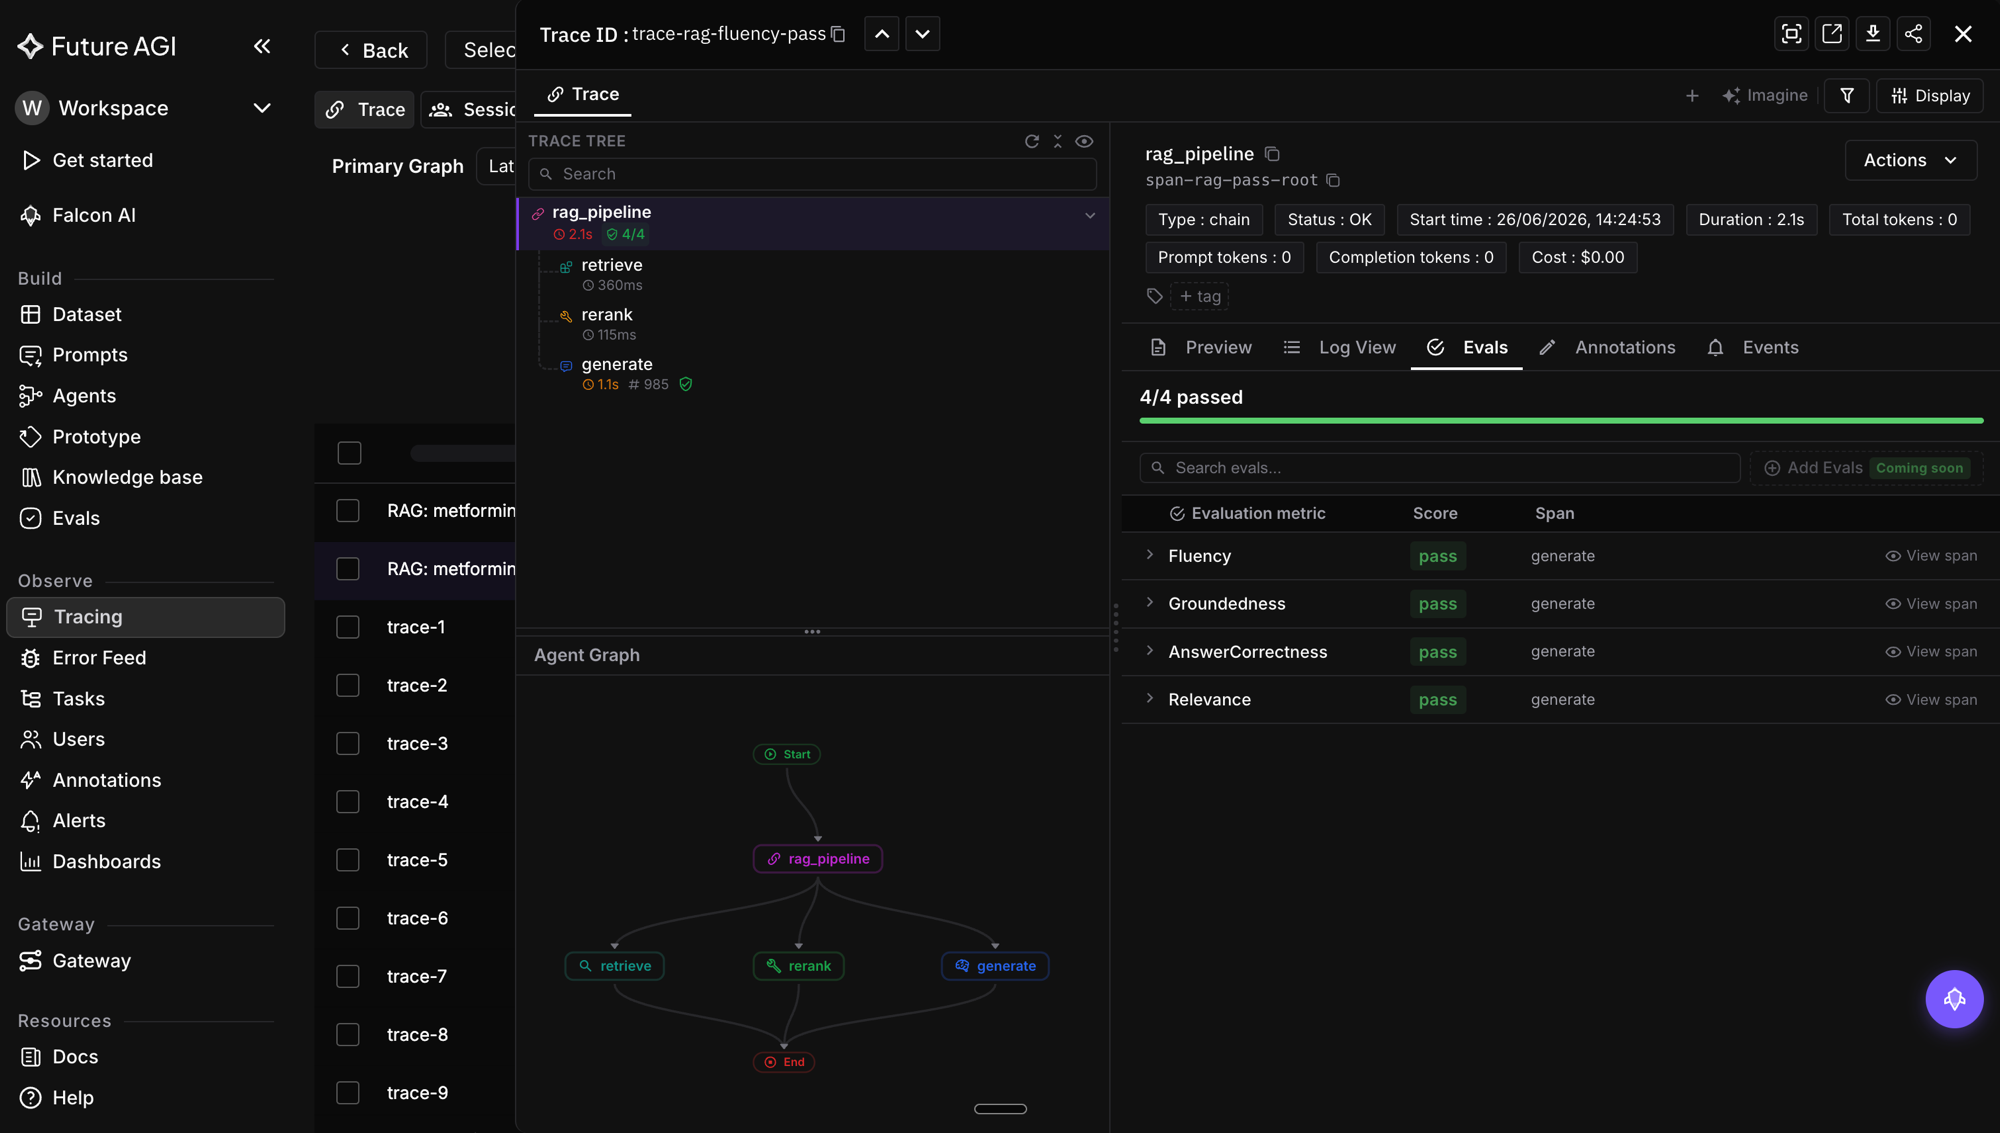Go to next trace with down arrow
The width and height of the screenshot is (2000, 1133).
[x=922, y=34]
